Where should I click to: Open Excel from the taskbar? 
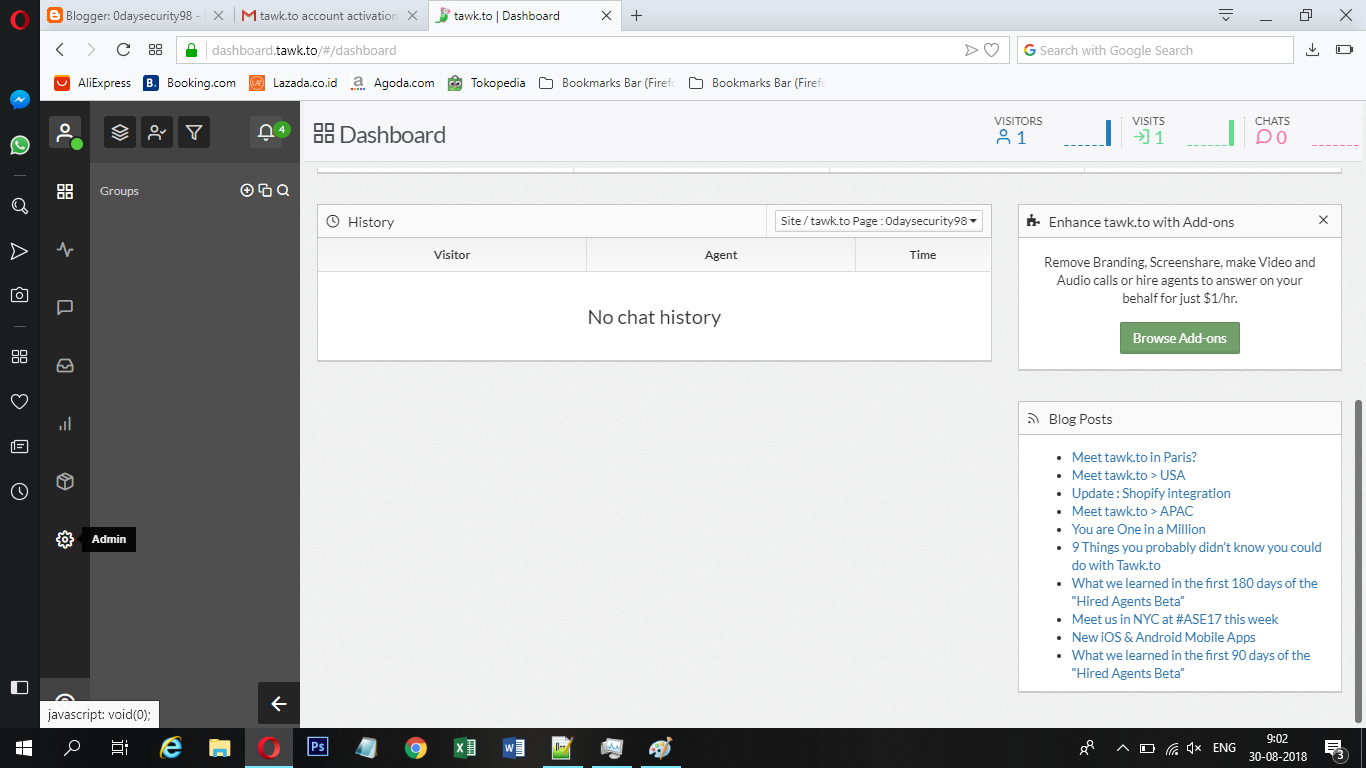465,747
